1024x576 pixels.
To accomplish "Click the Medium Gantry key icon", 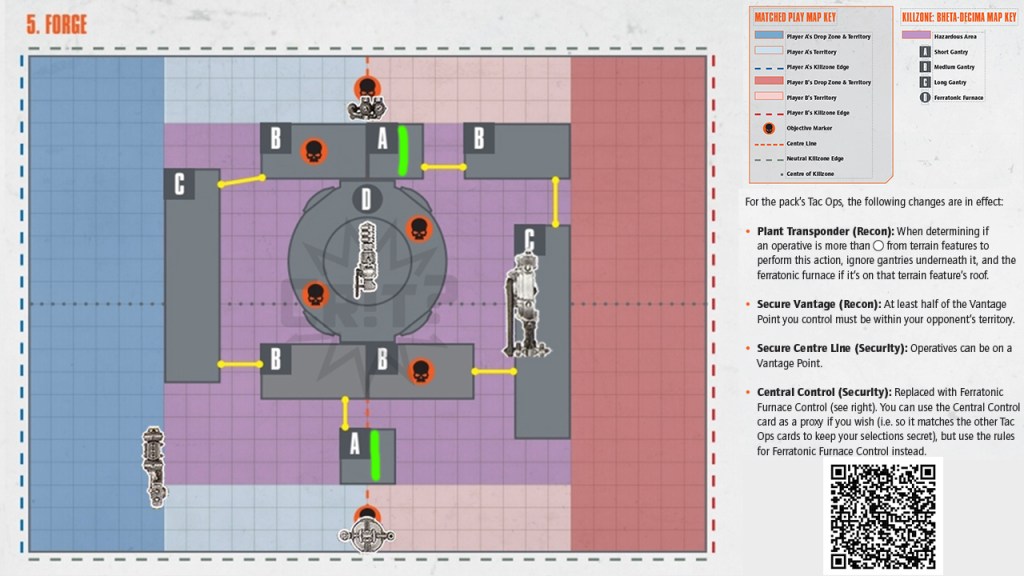I will tap(925, 67).
